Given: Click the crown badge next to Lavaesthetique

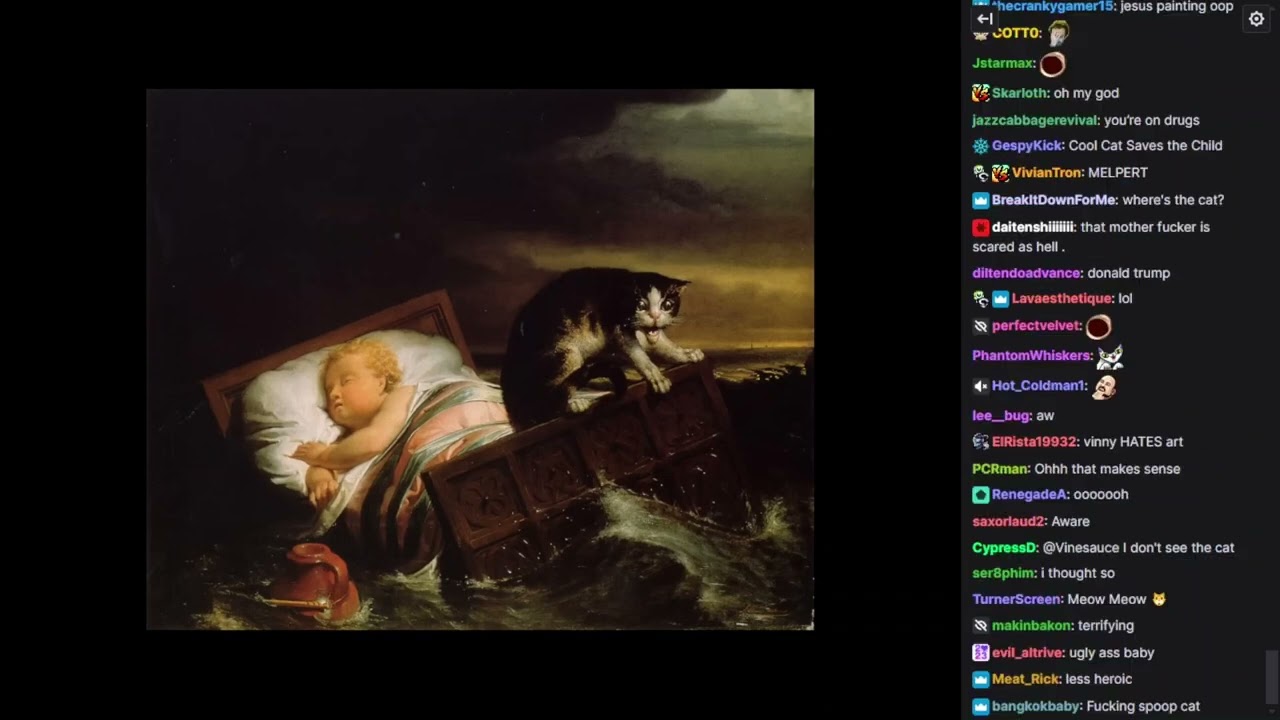Looking at the screenshot, I should point(1000,299).
